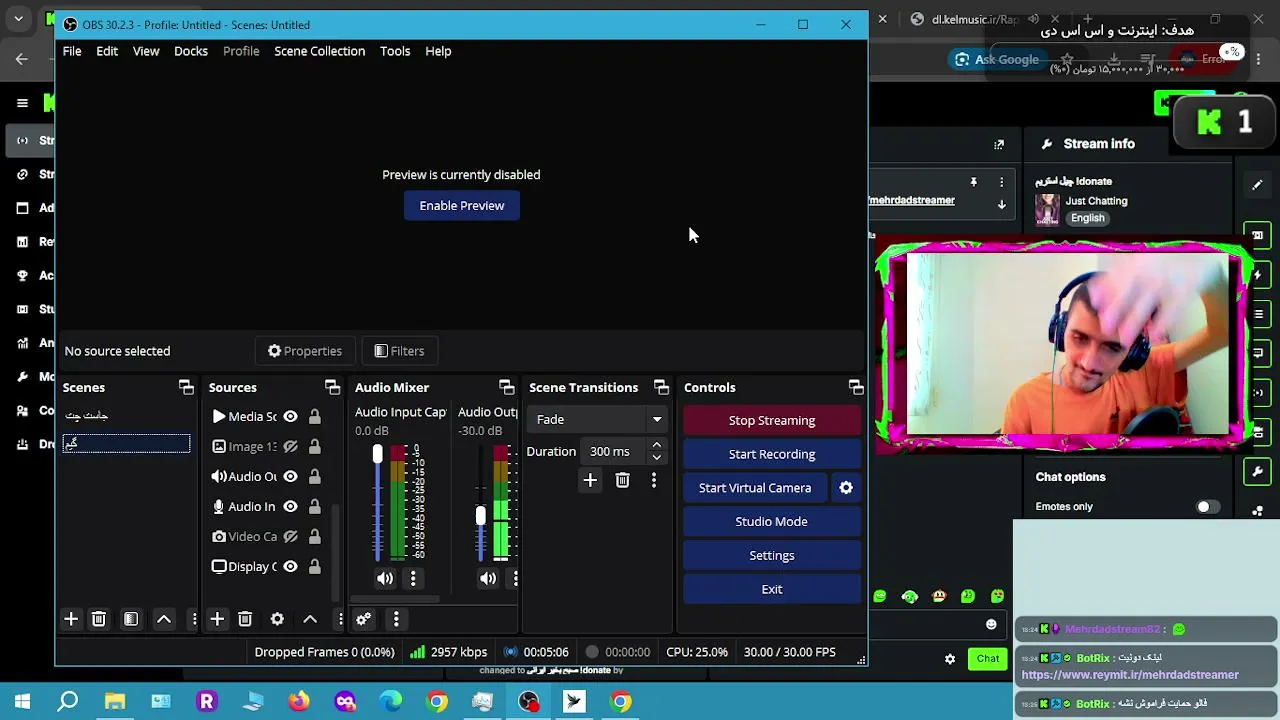Viewport: 1280px width, 720px height.
Task: Open the Audio Mixer toolbar options menu
Action: [396, 619]
